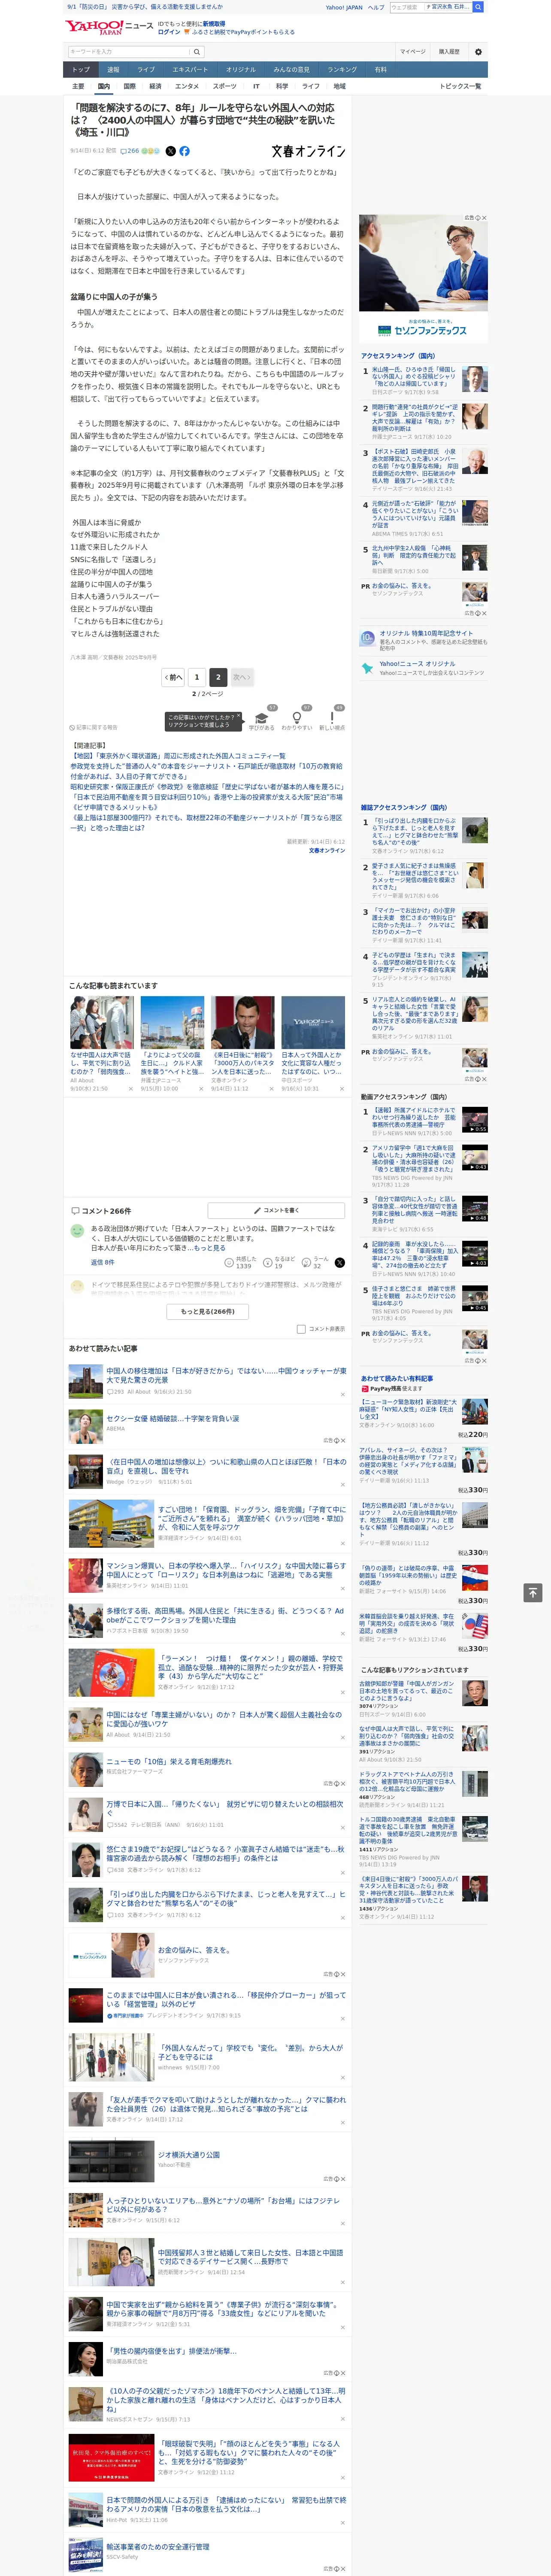The image size is (551, 2576).
Task: Select page 1 in pagination
Action: coord(197,677)
